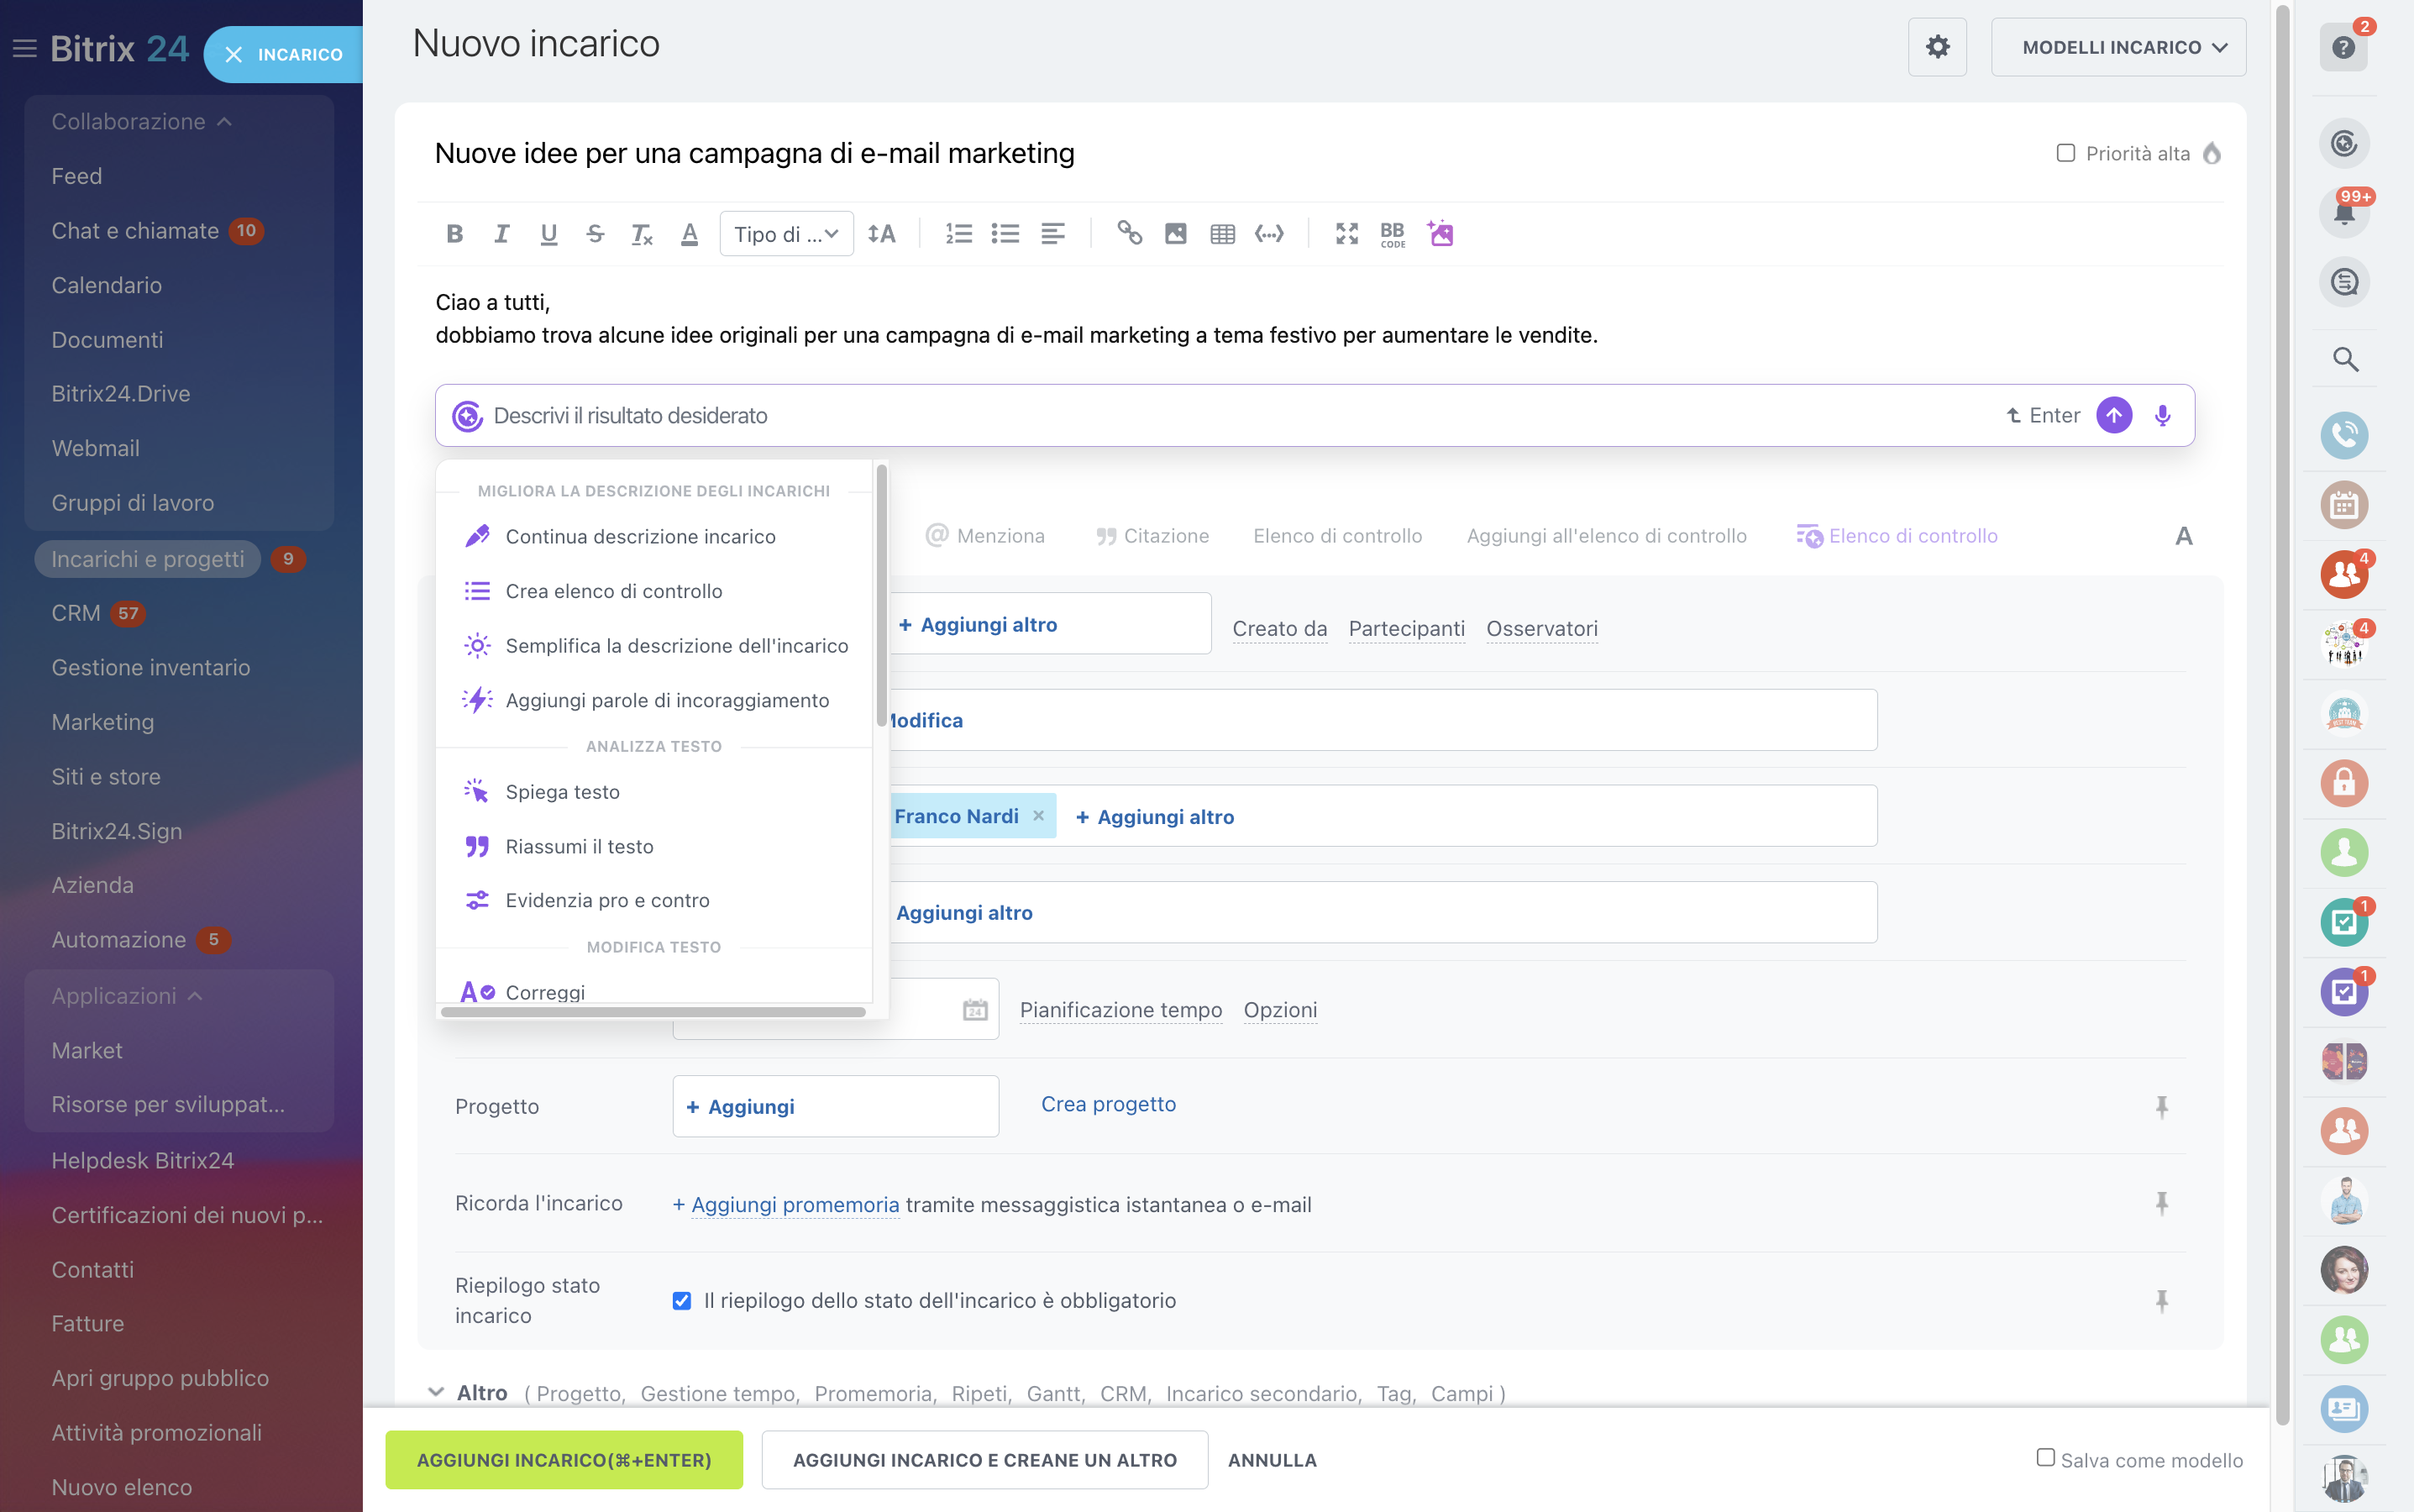Collapse the Applicazioni section
Screen dimensions: 2414x1512
pos(127,996)
